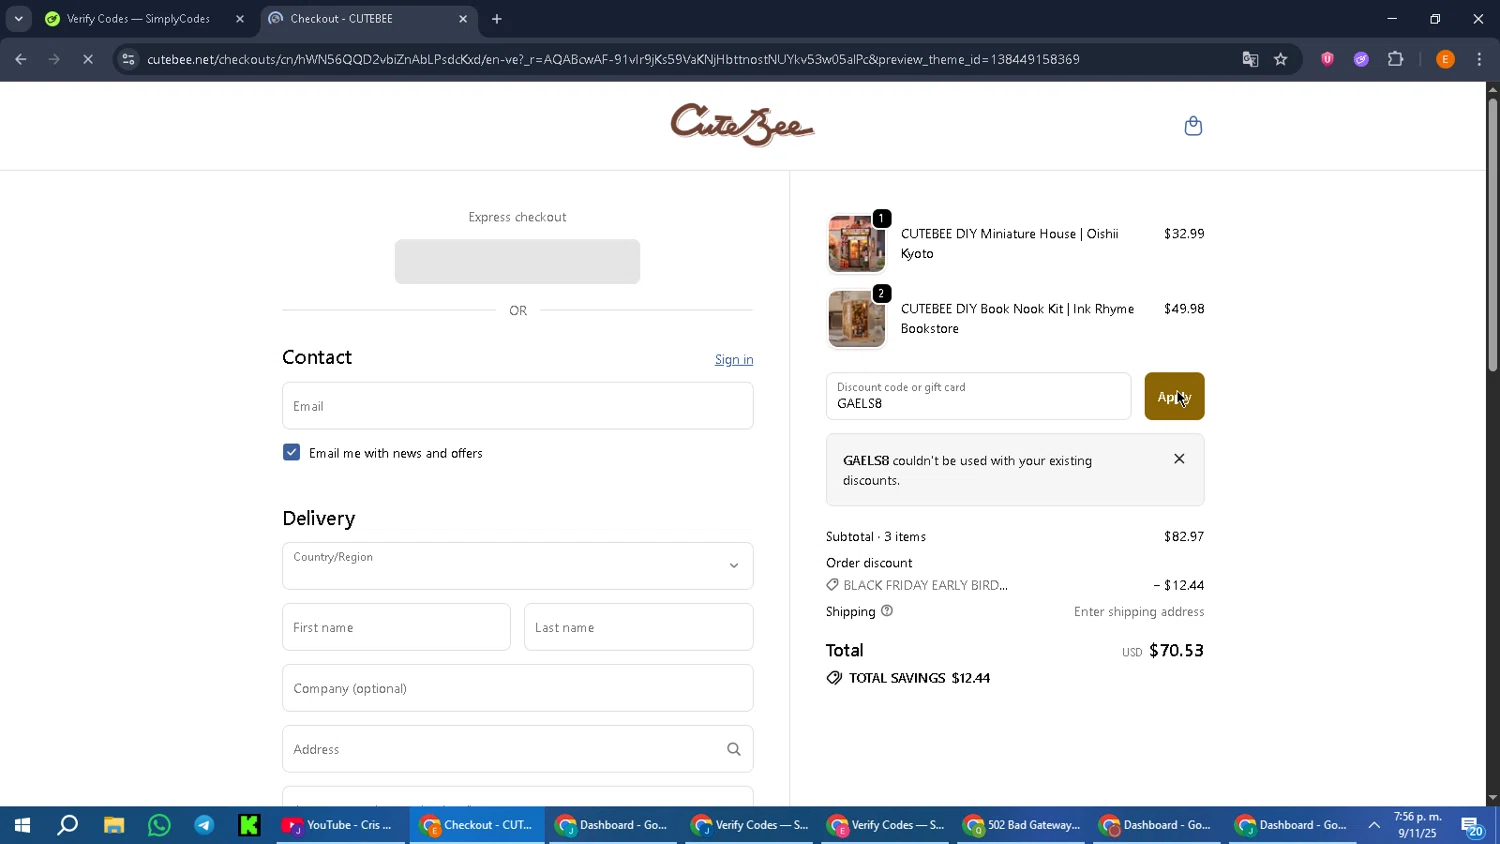
Task: Open the green K app in taskbar
Action: [x=249, y=825]
